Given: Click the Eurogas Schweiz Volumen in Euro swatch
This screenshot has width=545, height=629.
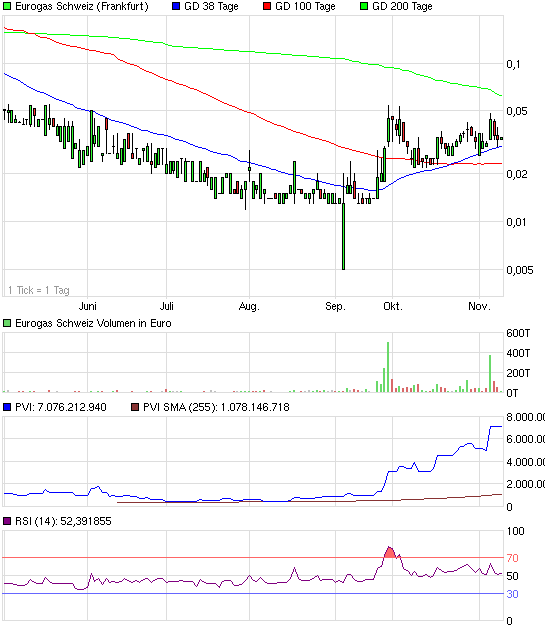Looking at the screenshot, I should 7,323.
